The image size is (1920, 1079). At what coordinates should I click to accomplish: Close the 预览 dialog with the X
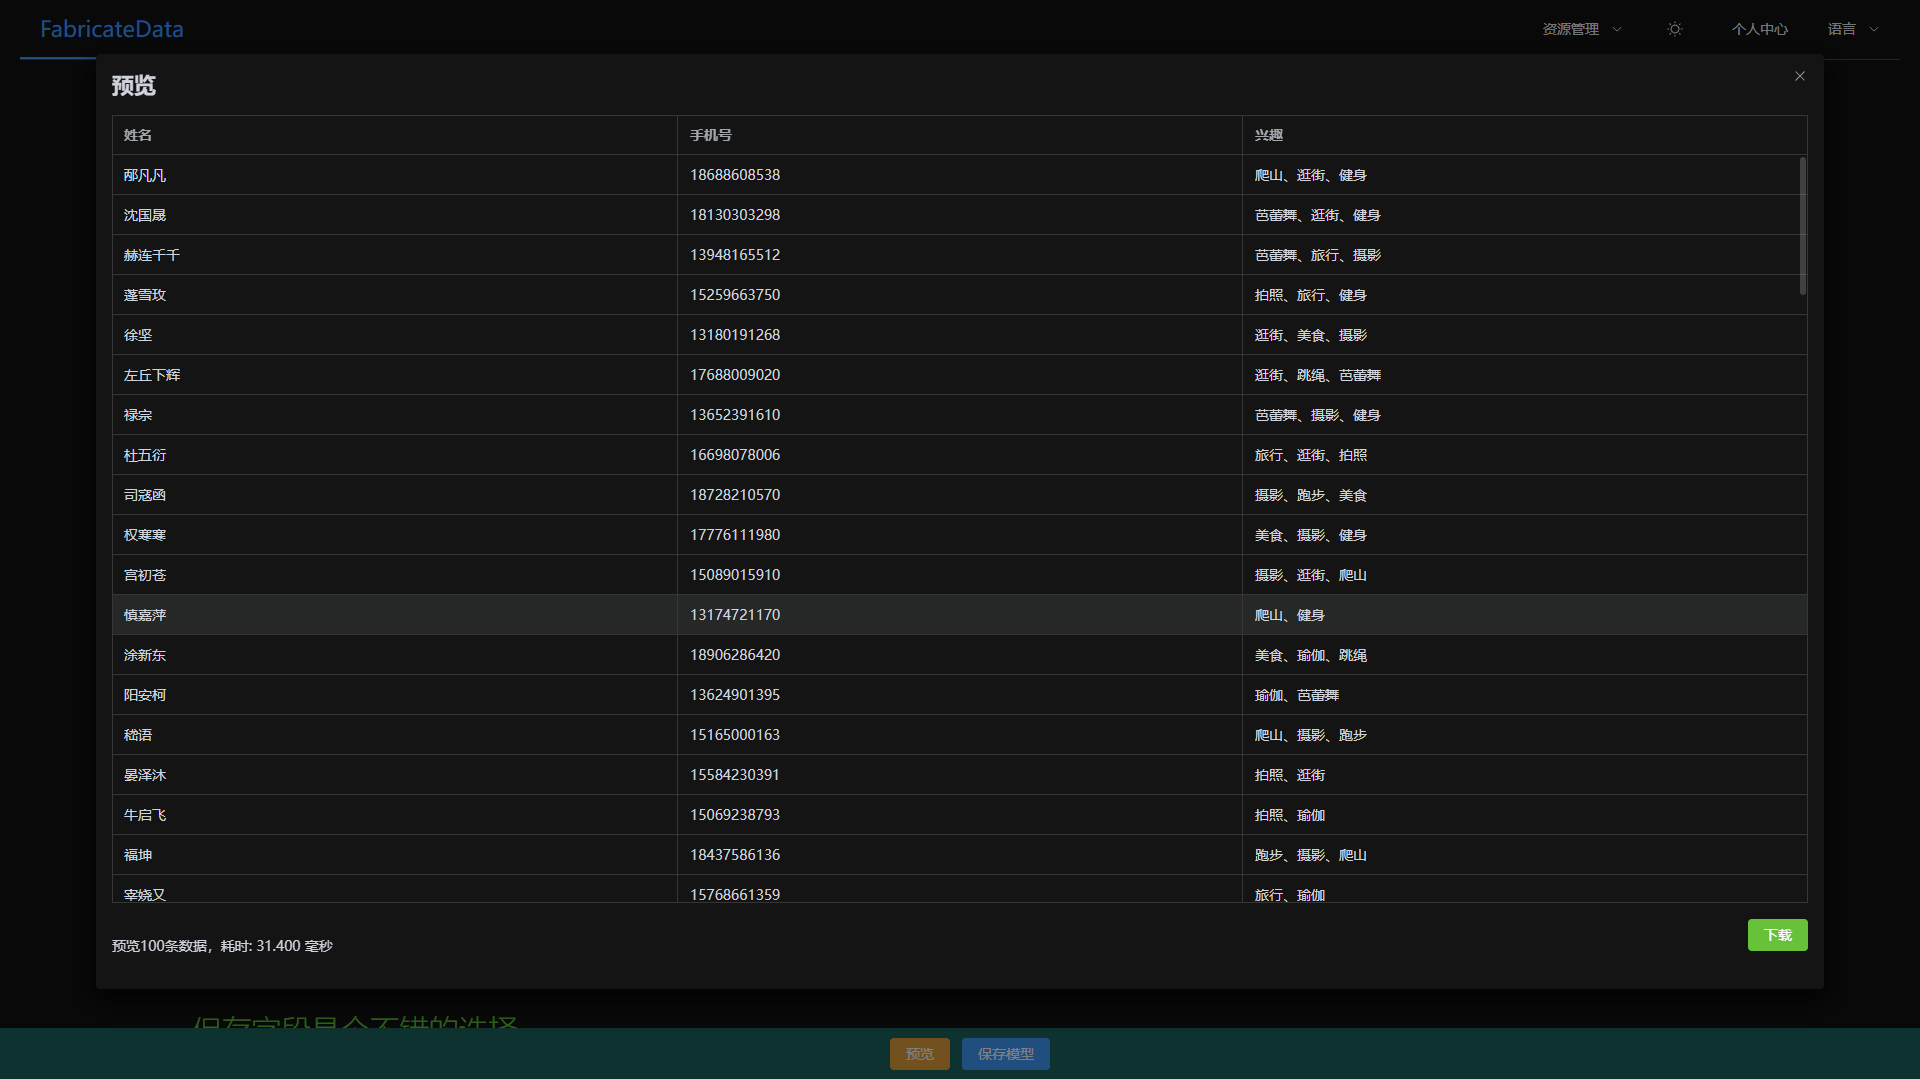point(1800,76)
